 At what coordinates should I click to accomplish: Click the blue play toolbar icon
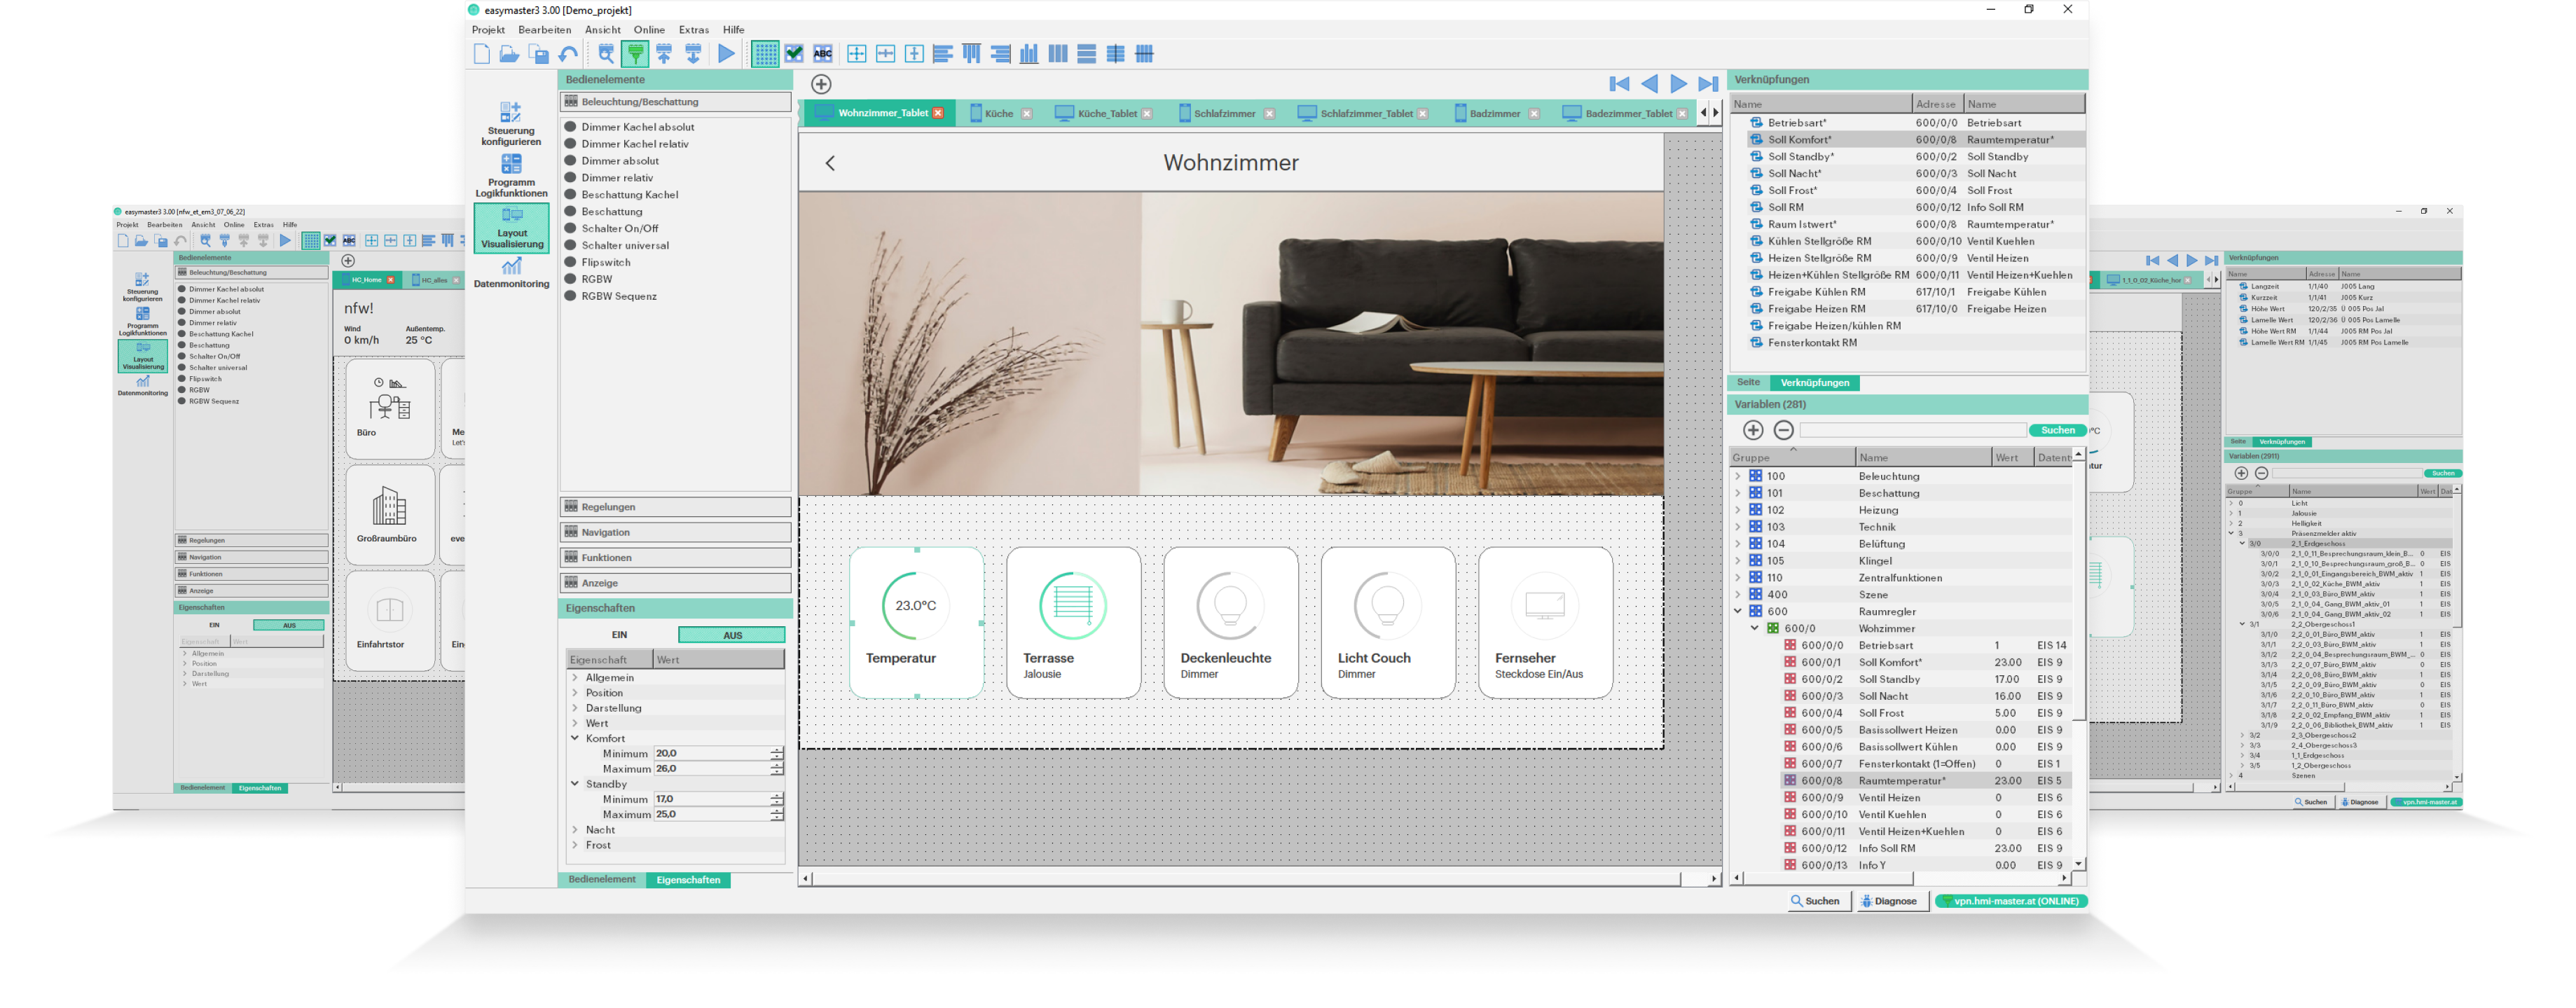(726, 54)
